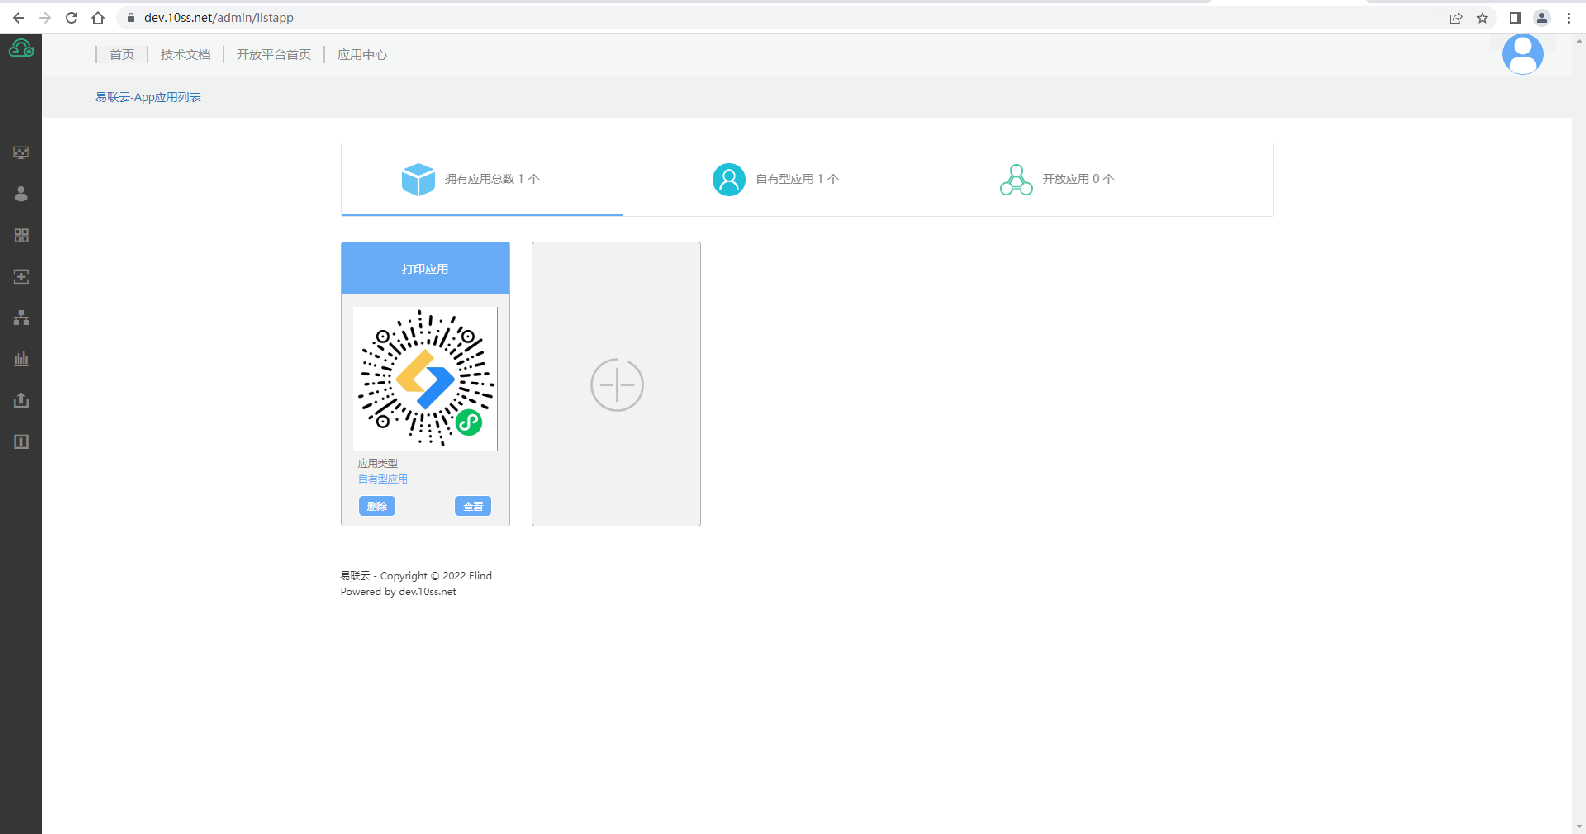Click the green molecule open apps icon
The width and height of the screenshot is (1586, 834).
click(x=1016, y=180)
